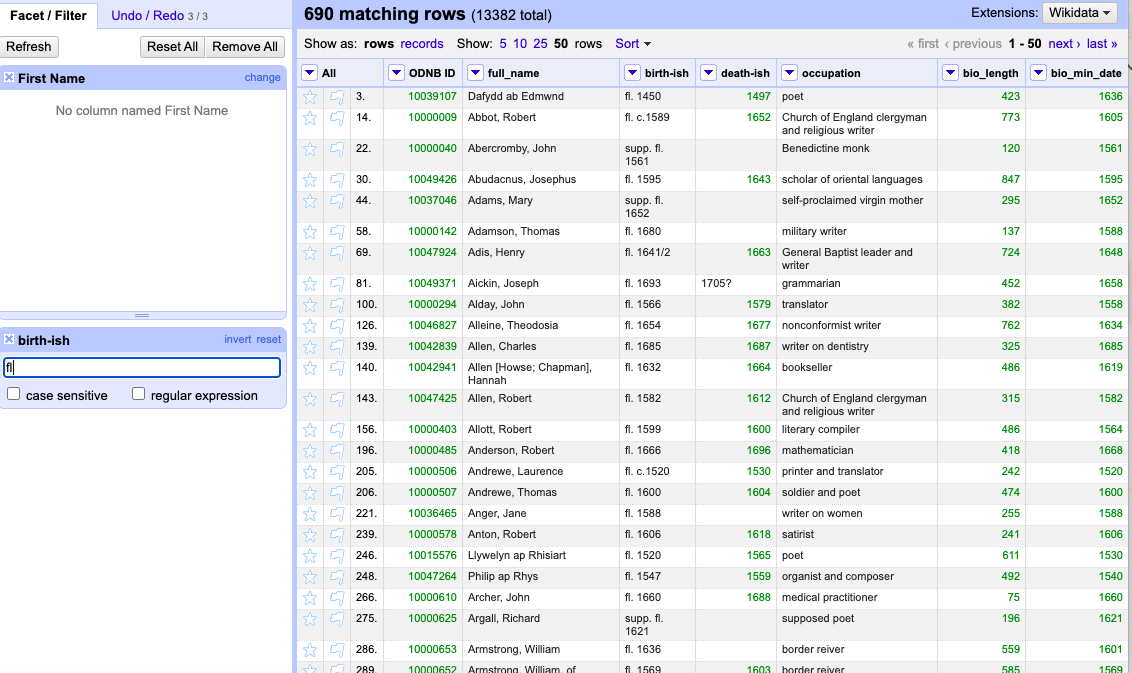Star the Andrewe, Laurence row
Image resolution: width=1132 pixels, height=673 pixels.
(310, 472)
